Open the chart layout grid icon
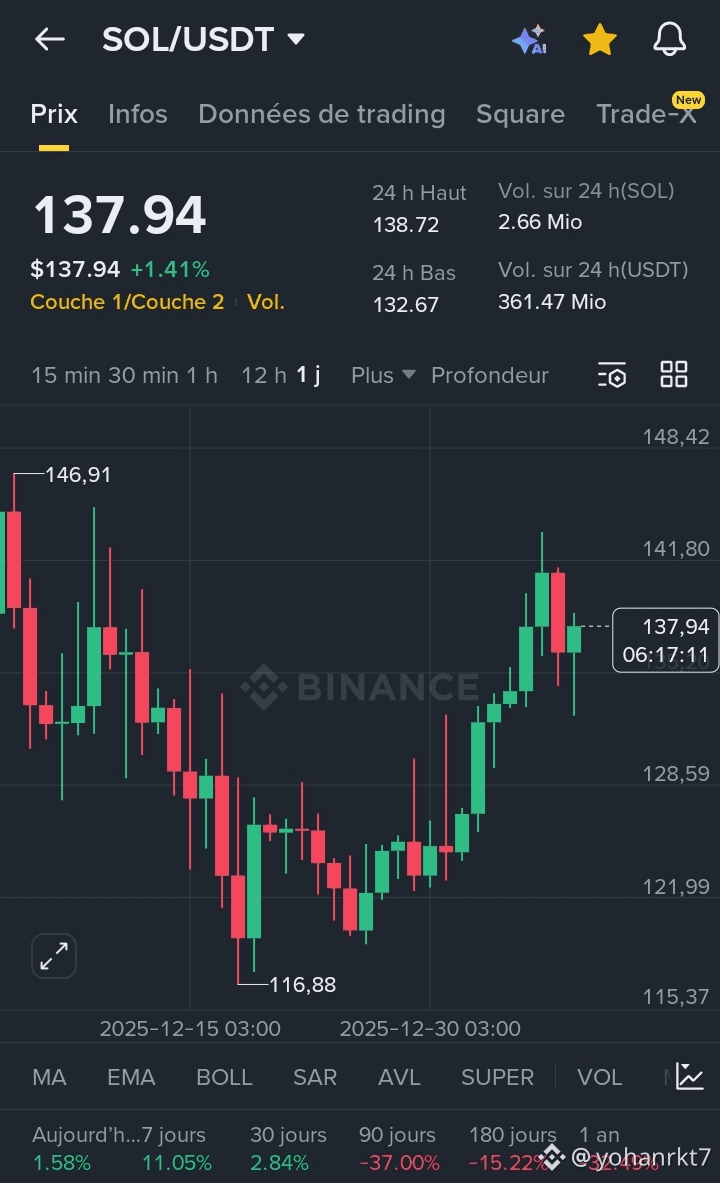 pos(673,374)
